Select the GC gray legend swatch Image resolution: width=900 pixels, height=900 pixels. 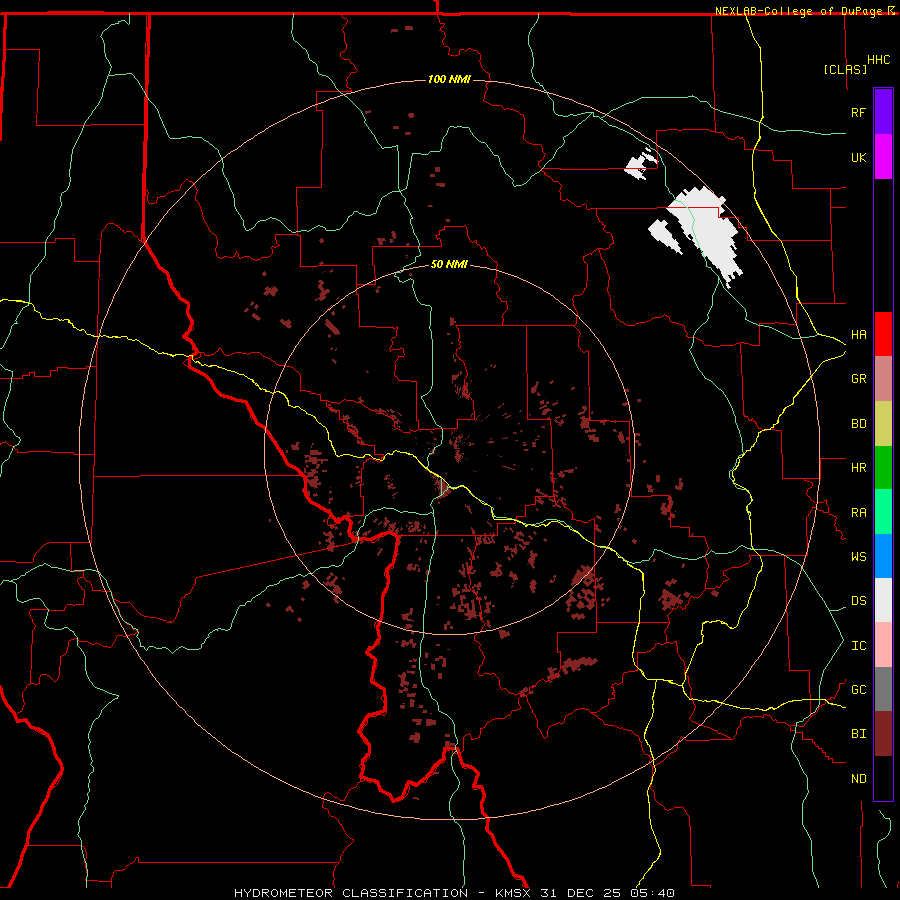point(883,689)
